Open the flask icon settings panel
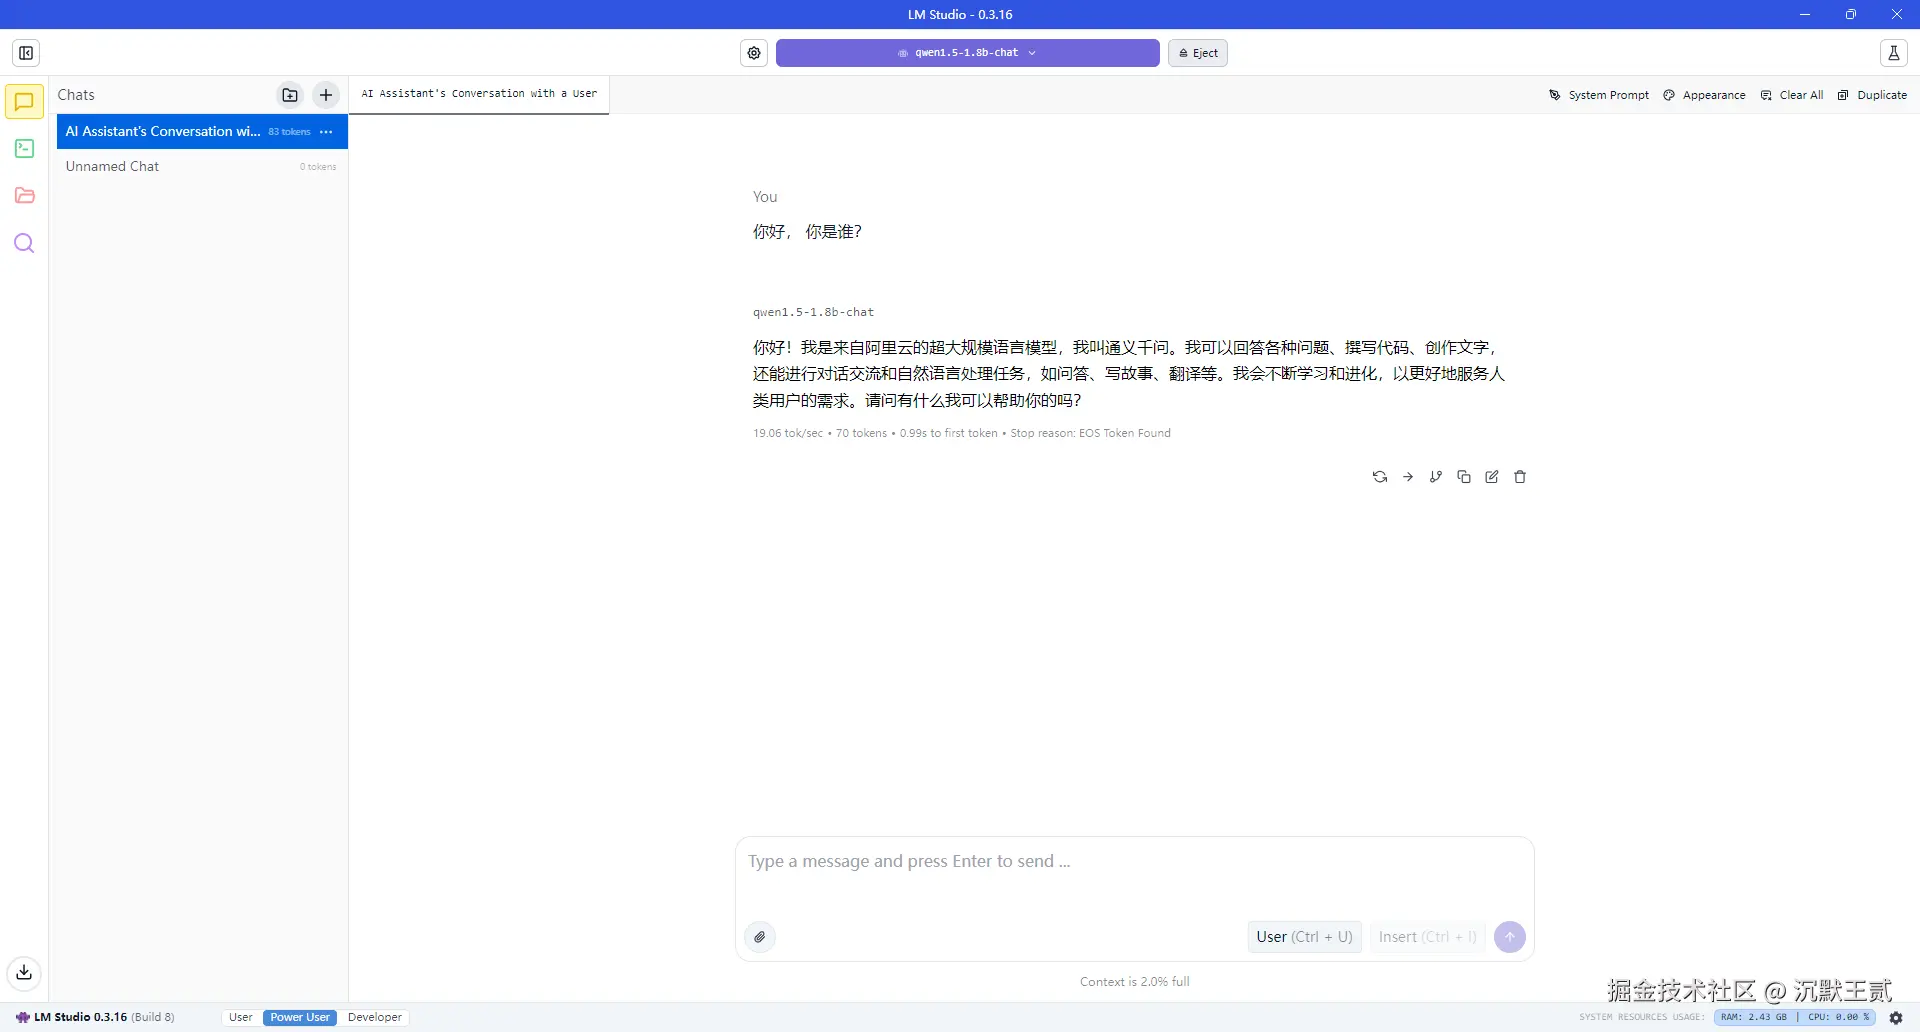Screen dimensions: 1920x1032 pos(1893,53)
